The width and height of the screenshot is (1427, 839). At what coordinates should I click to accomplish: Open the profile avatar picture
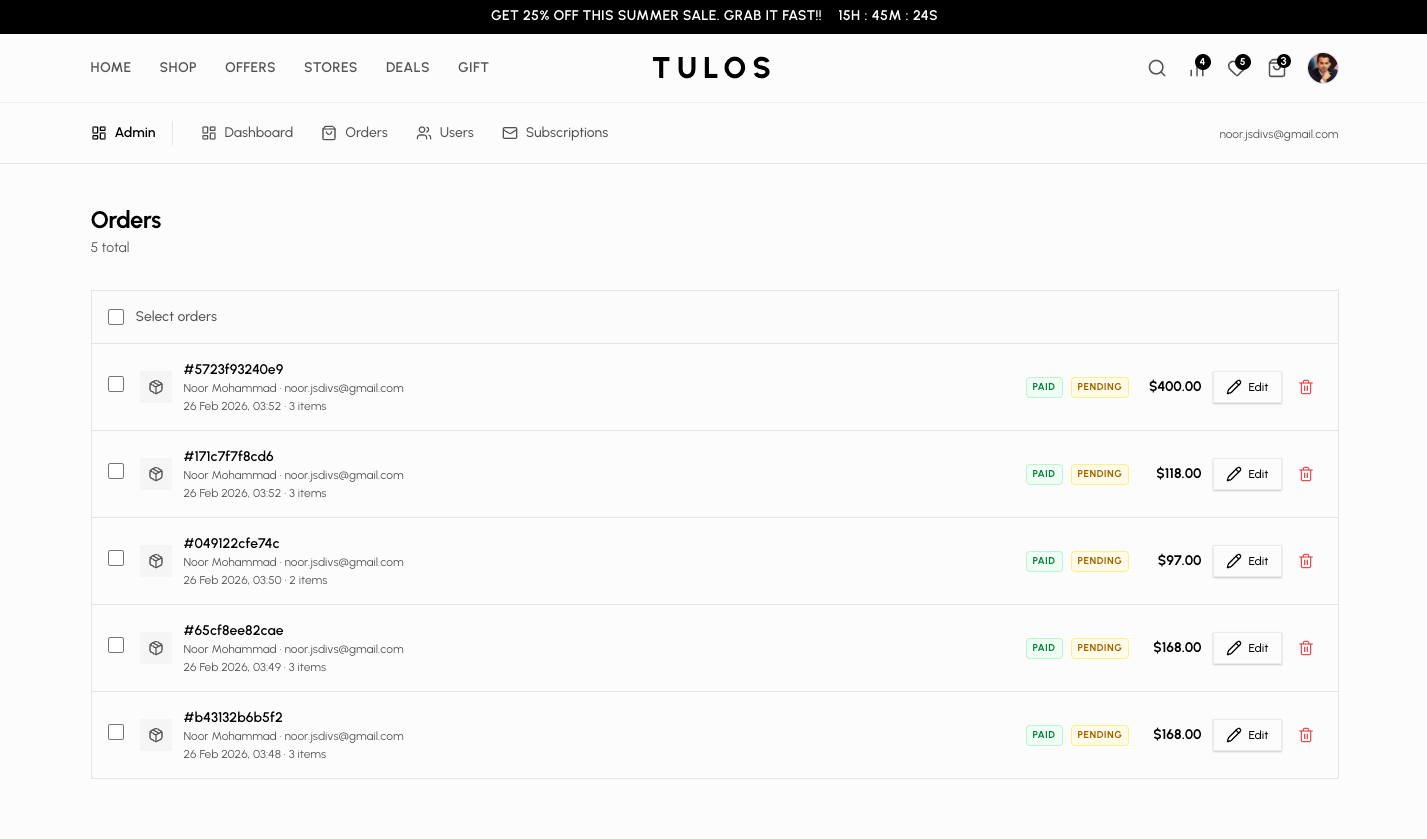[x=1322, y=68]
